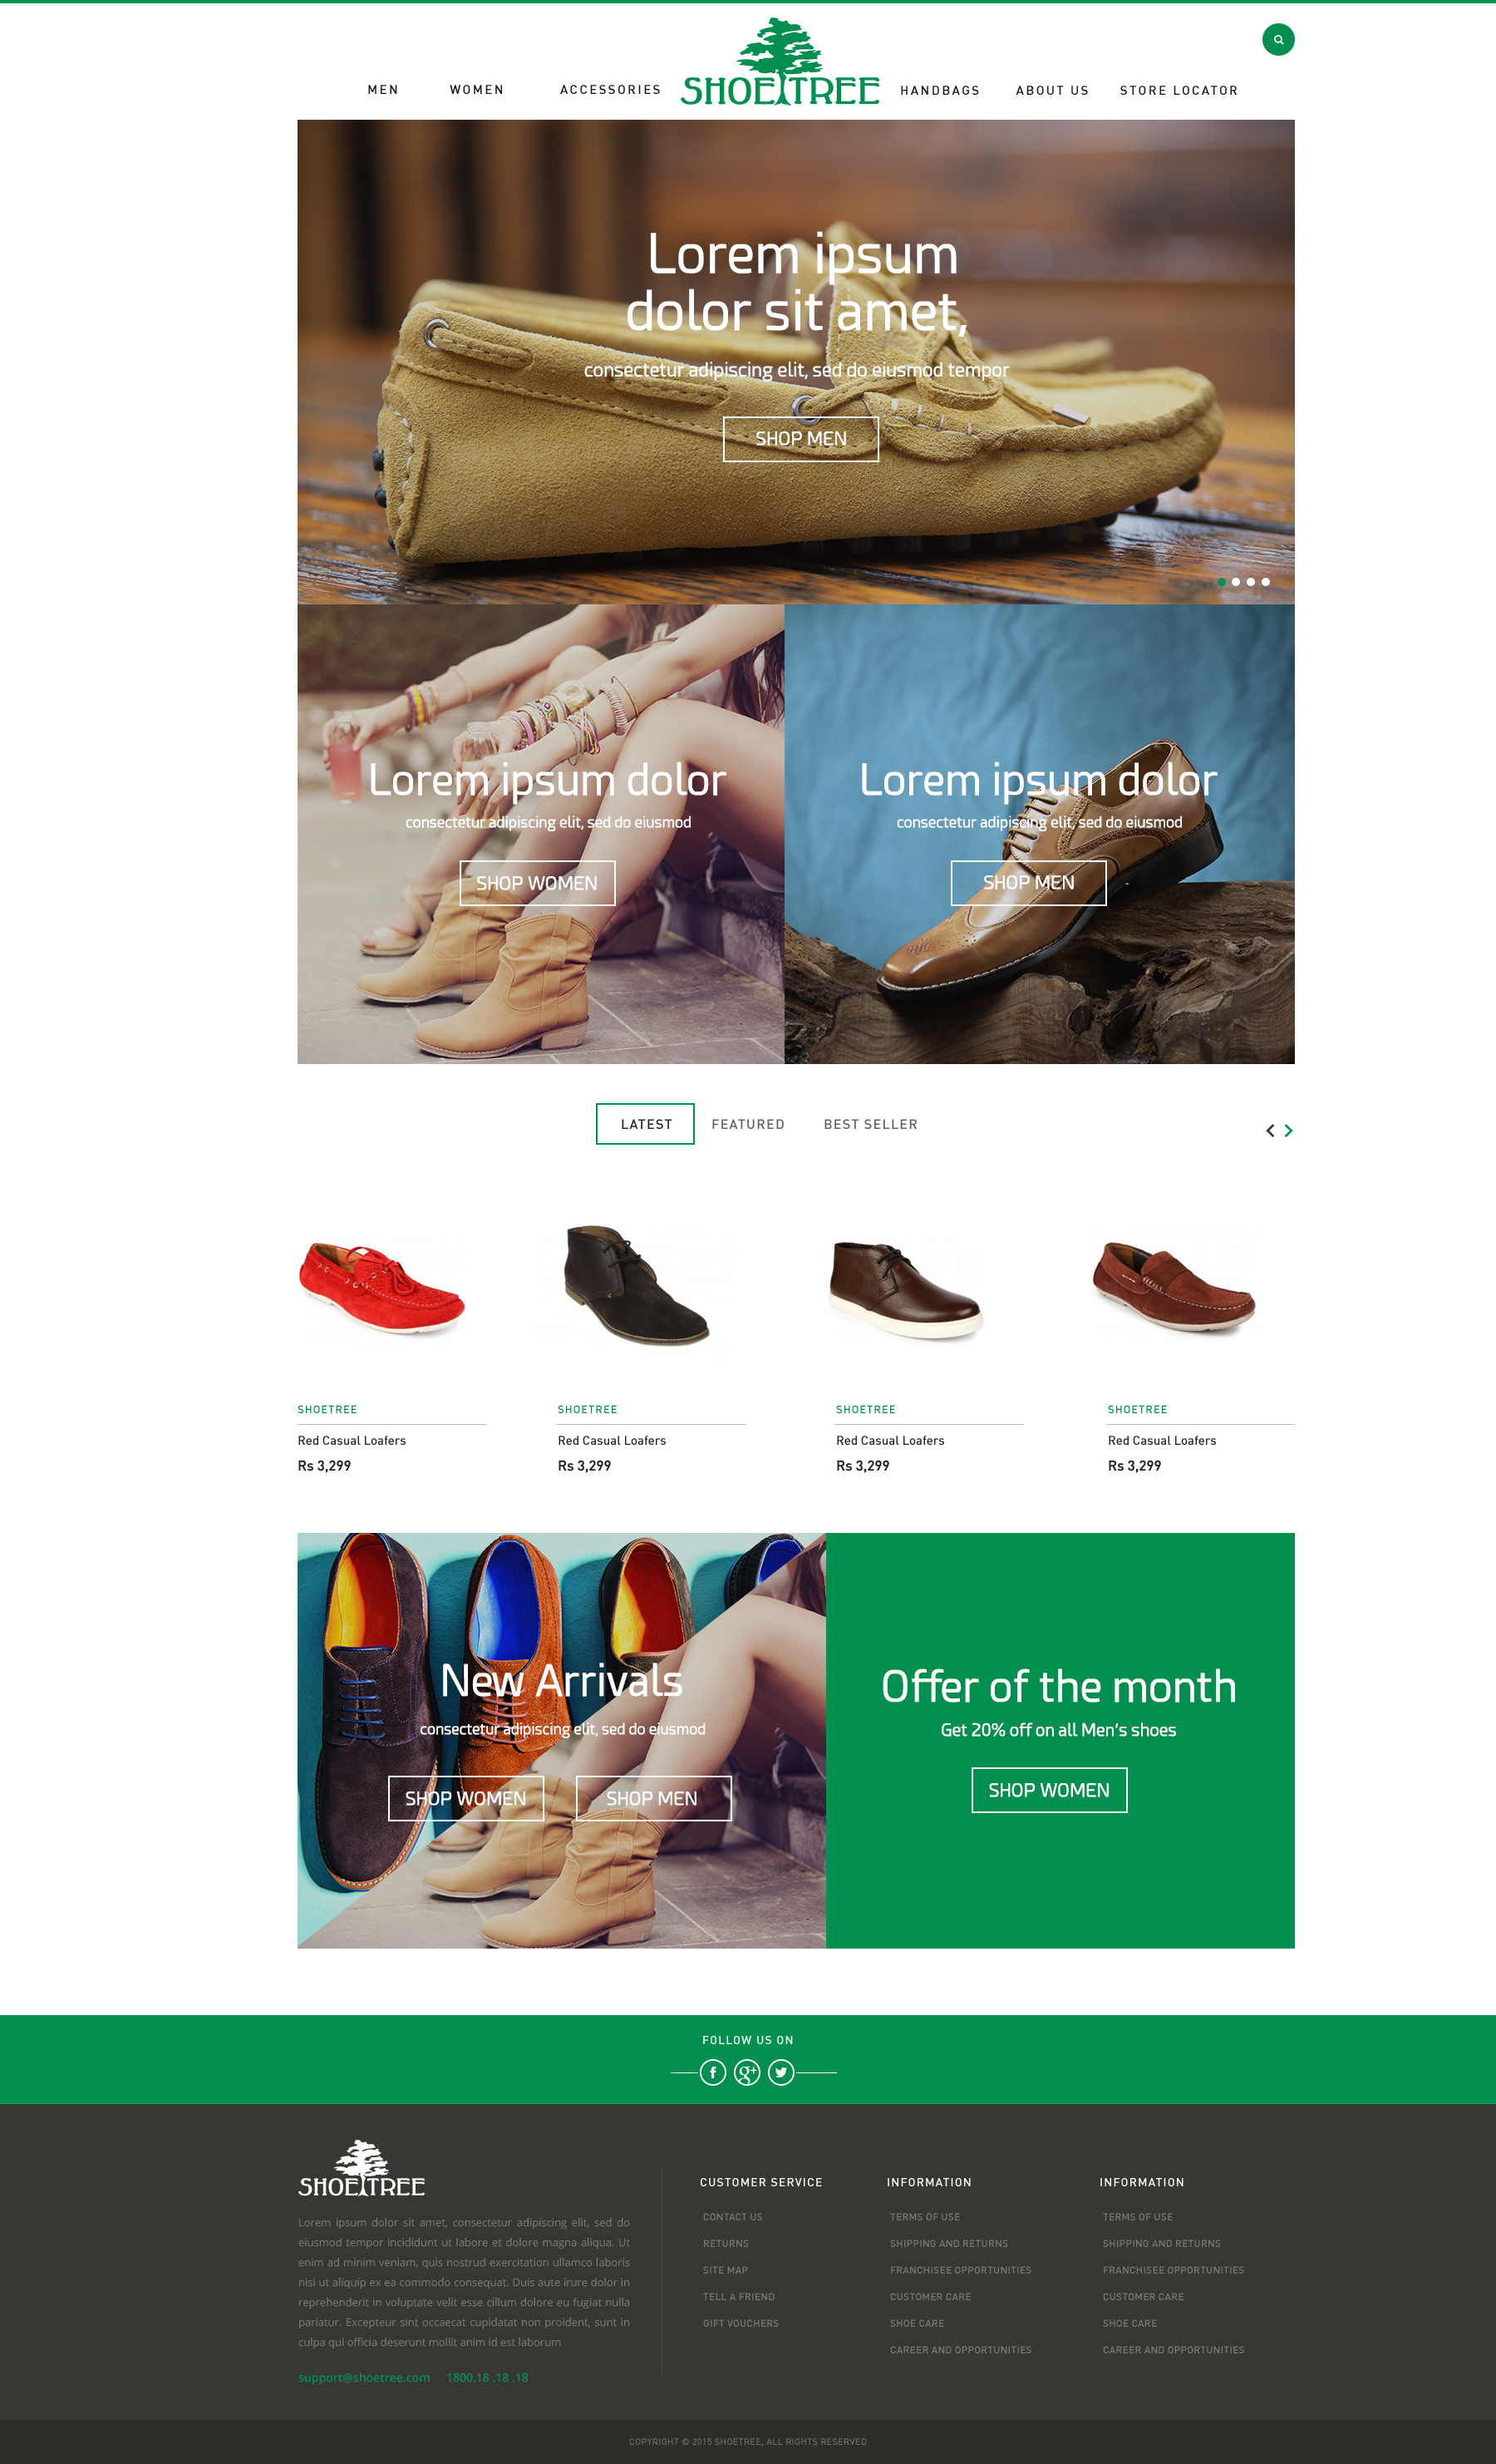
Task: Go to next products with right chevron
Action: (1289, 1130)
